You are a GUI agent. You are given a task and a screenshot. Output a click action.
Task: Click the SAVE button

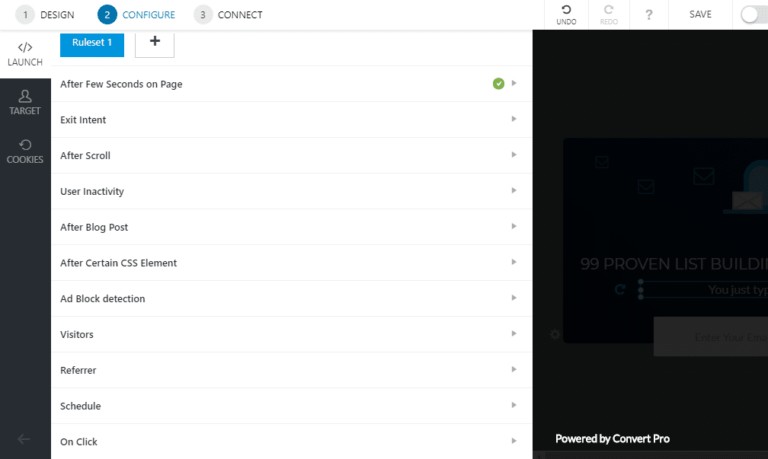click(700, 15)
